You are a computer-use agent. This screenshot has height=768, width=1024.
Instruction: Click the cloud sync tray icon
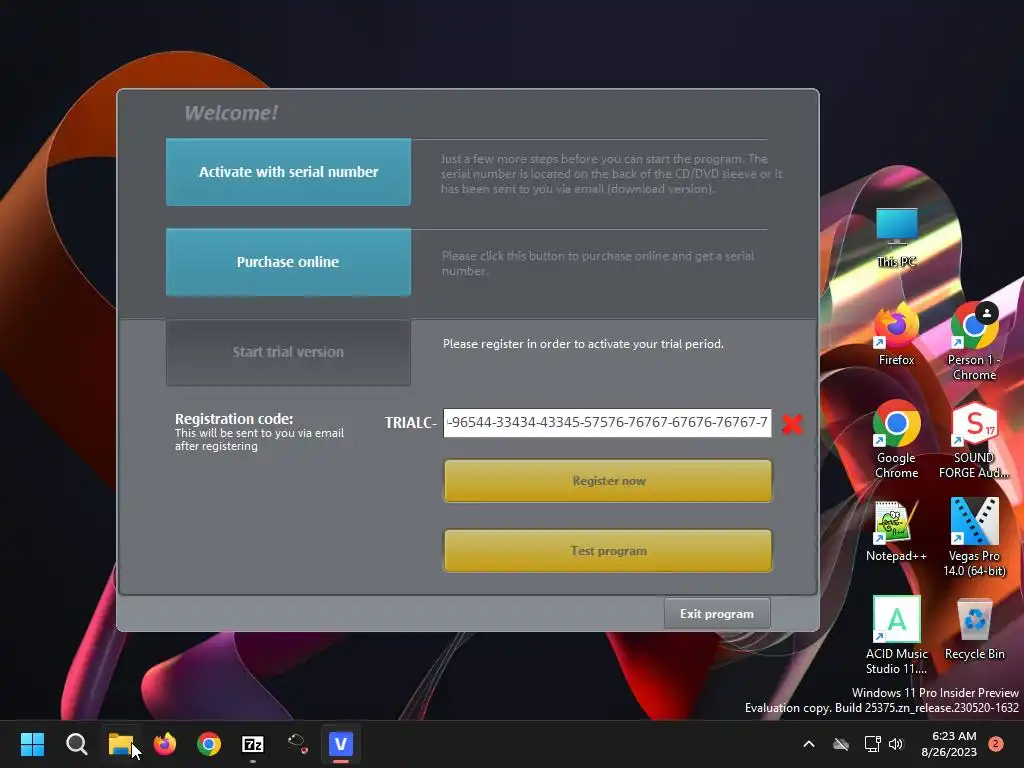point(841,744)
